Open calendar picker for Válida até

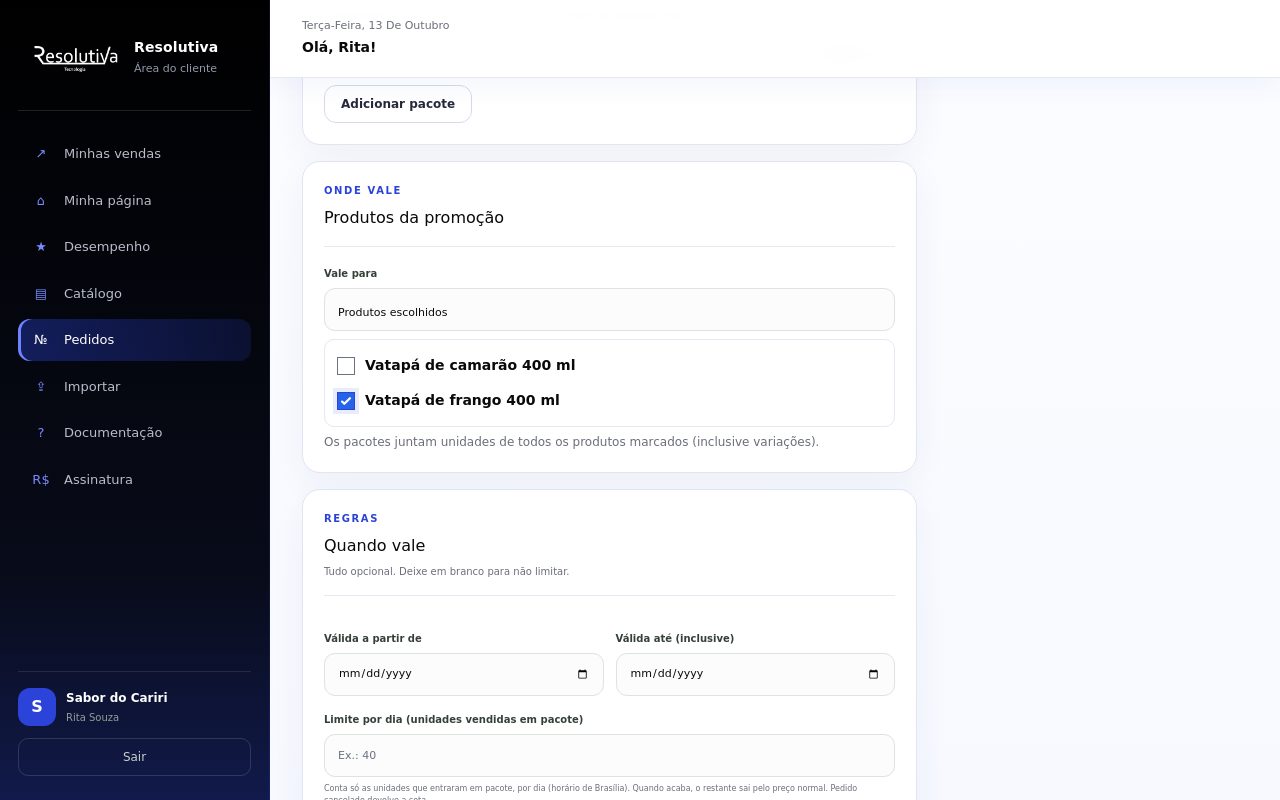coord(874,674)
